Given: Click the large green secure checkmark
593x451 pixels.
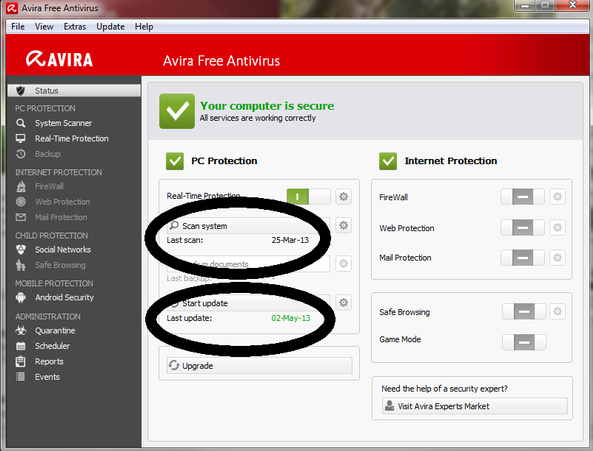Looking at the screenshot, I should tap(177, 111).
